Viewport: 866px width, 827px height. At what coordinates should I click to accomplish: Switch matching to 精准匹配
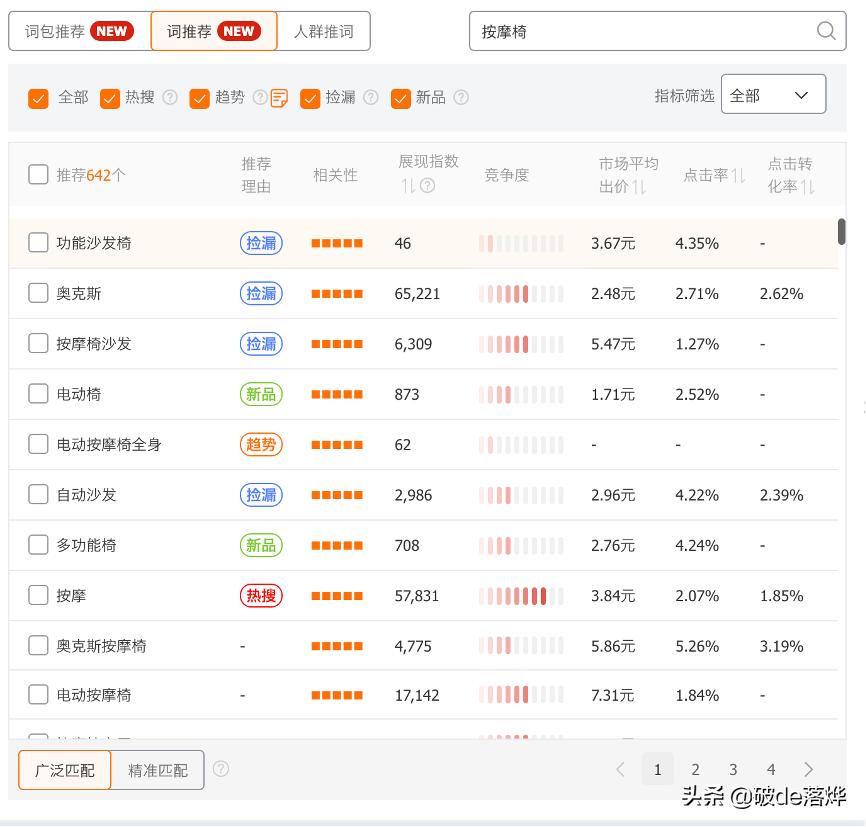158,770
